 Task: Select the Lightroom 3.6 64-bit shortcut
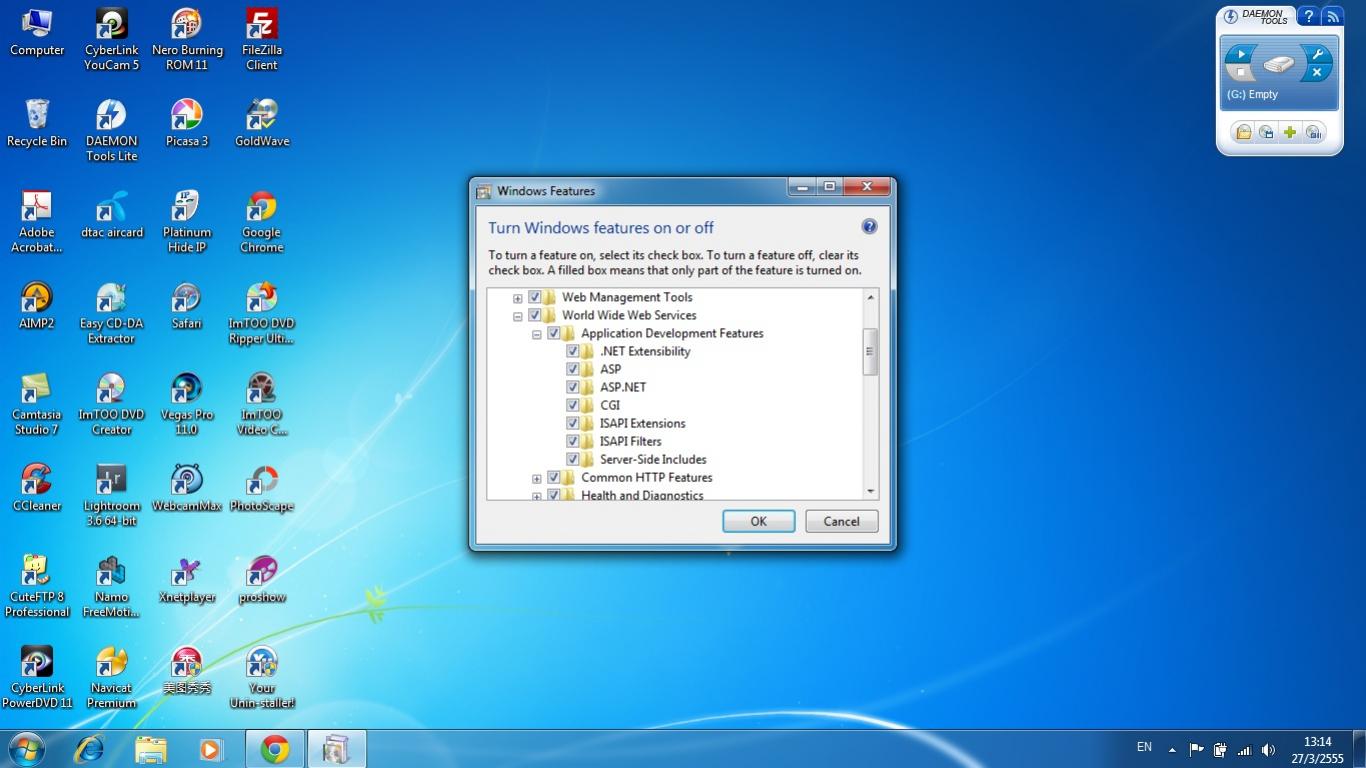click(x=112, y=494)
